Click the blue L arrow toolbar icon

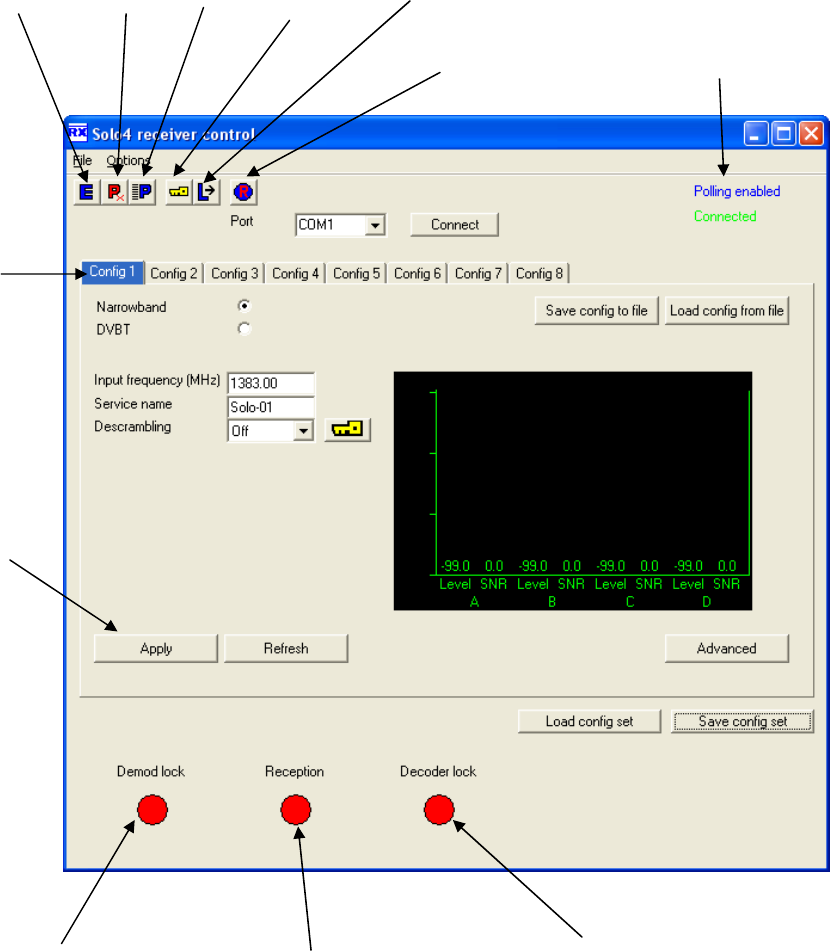(206, 192)
